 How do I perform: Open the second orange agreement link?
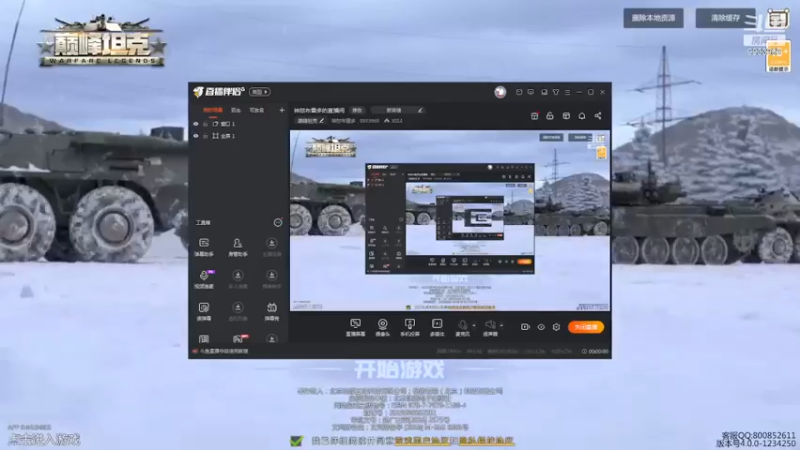486,441
